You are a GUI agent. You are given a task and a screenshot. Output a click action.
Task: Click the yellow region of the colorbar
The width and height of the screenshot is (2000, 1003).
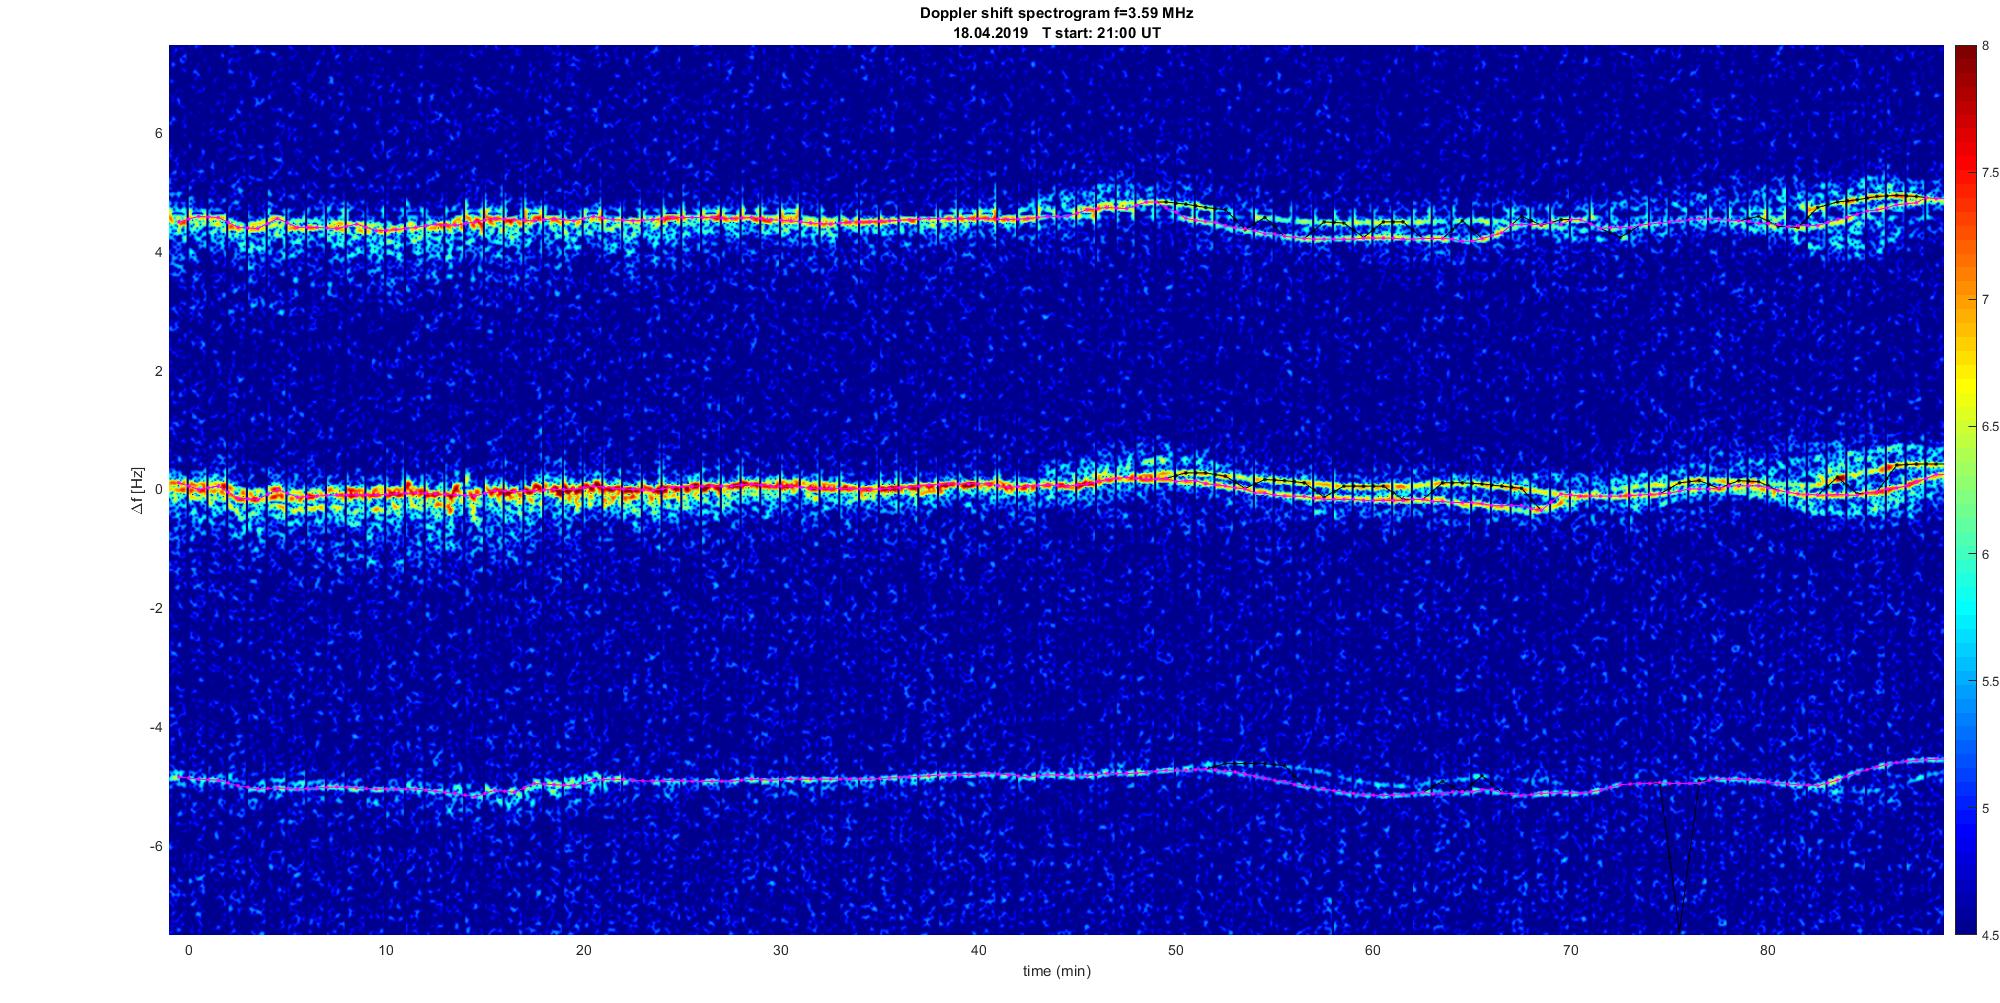click(1965, 385)
